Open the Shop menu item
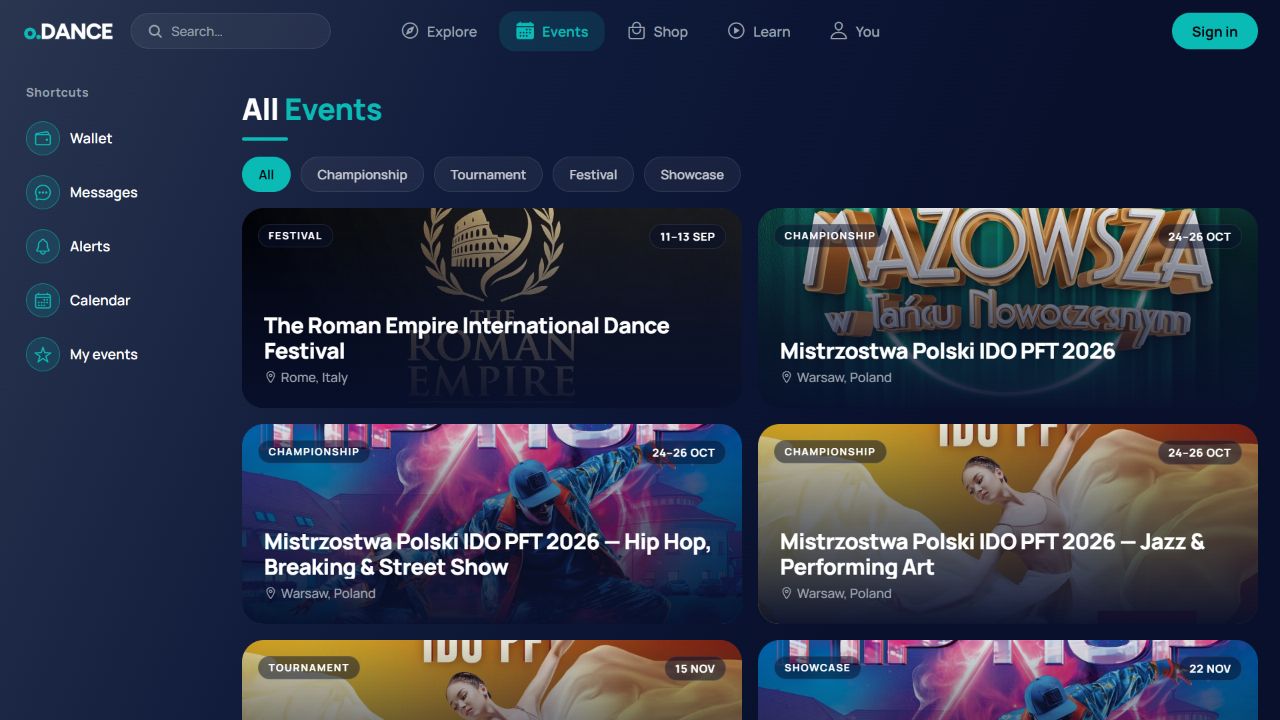The width and height of the screenshot is (1280, 720). (658, 31)
